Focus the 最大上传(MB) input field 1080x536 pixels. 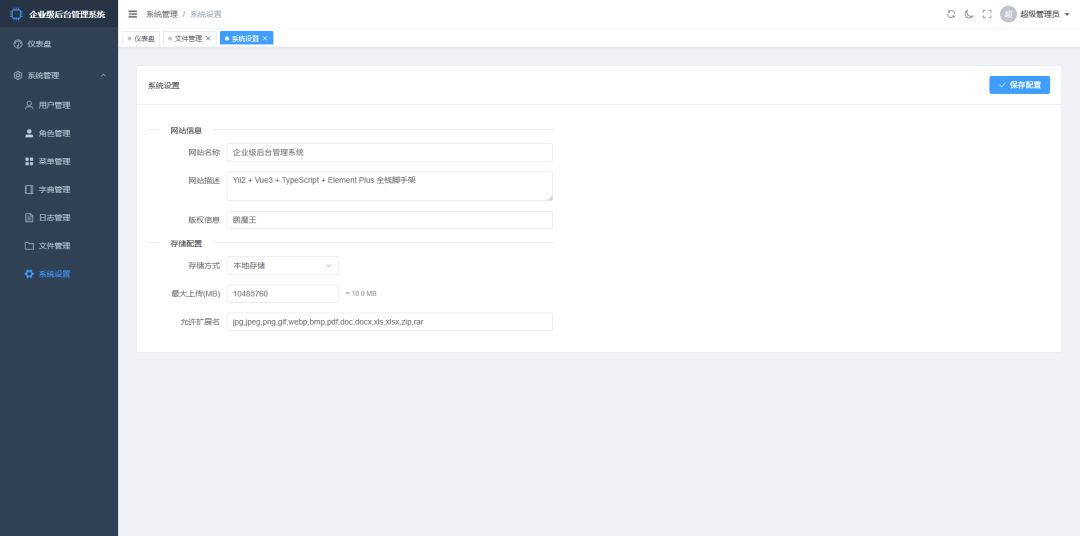(x=282, y=293)
